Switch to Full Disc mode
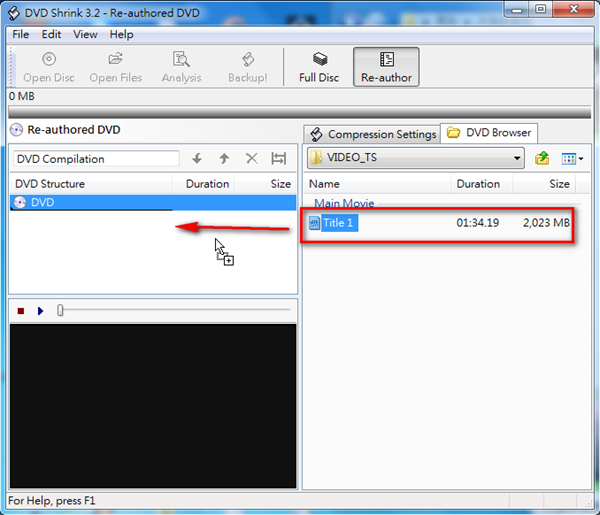 tap(319, 67)
